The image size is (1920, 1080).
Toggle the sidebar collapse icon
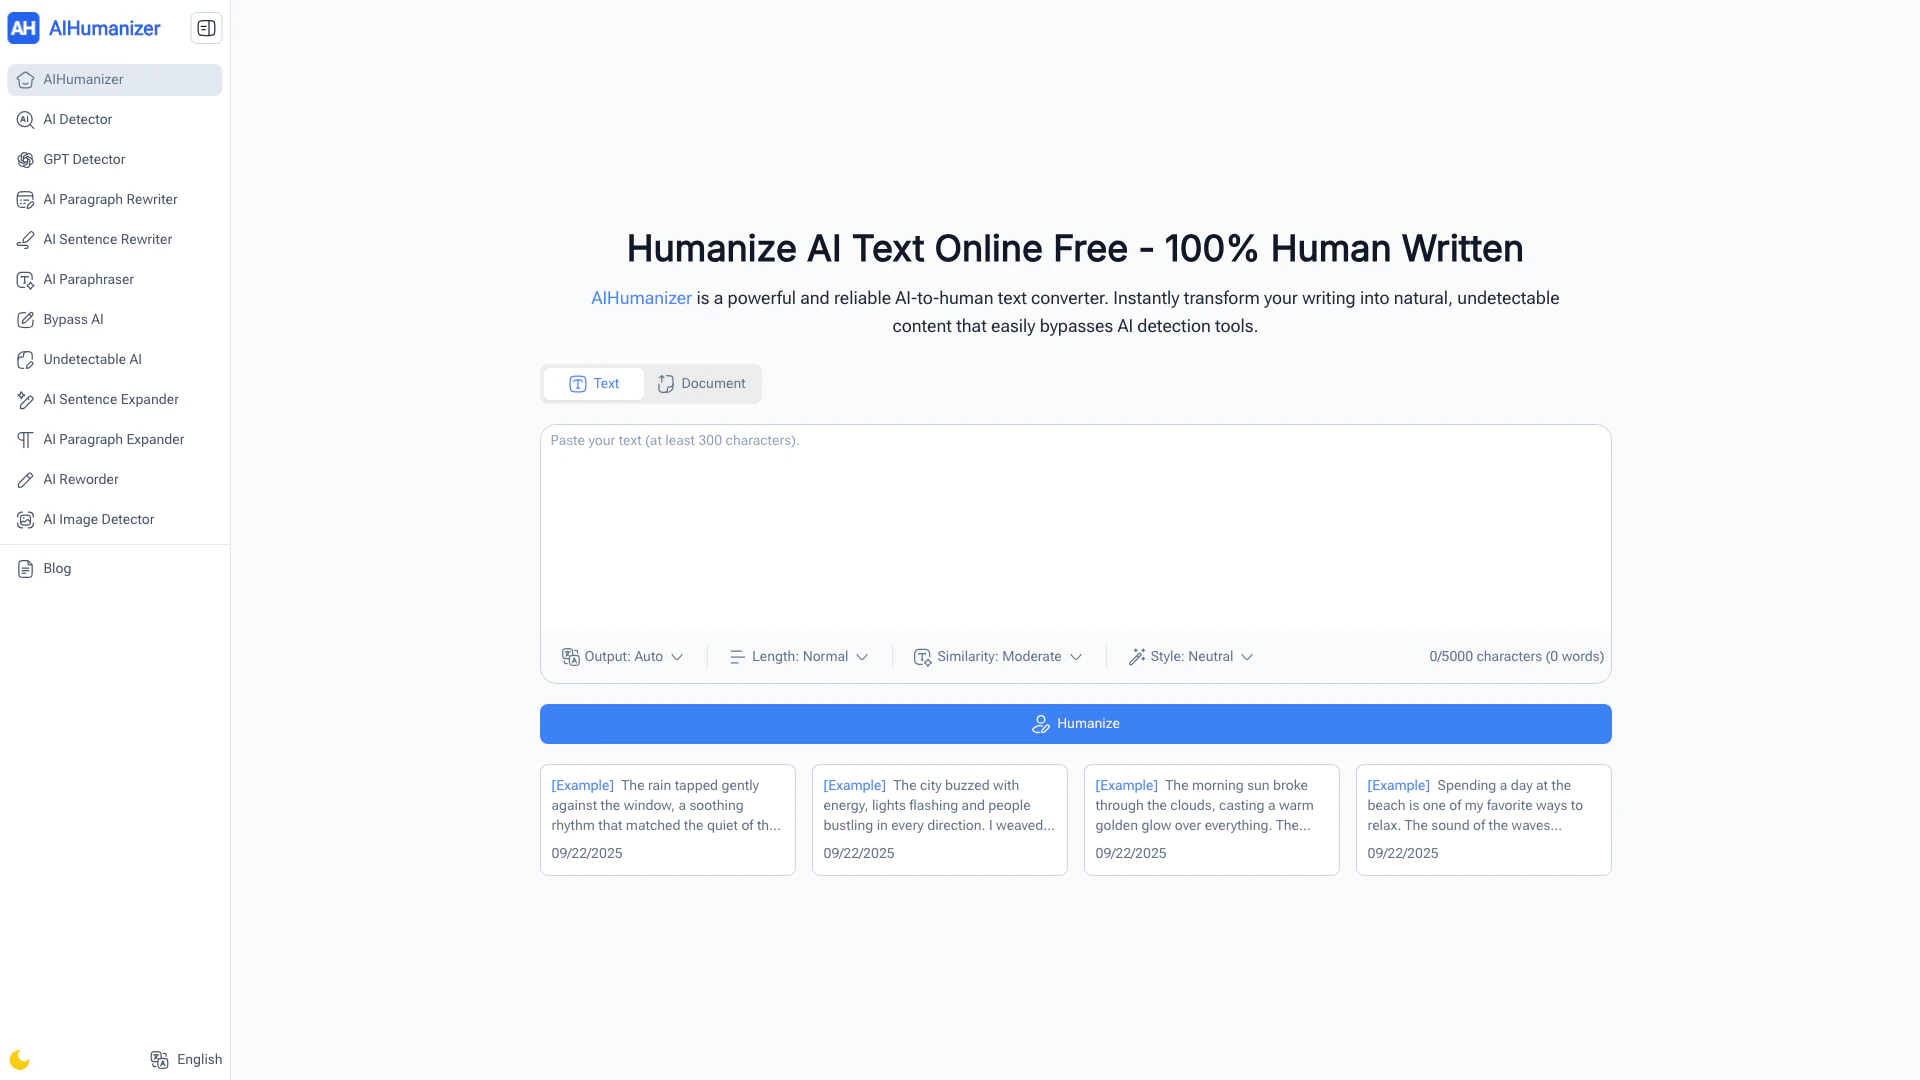[x=206, y=28]
